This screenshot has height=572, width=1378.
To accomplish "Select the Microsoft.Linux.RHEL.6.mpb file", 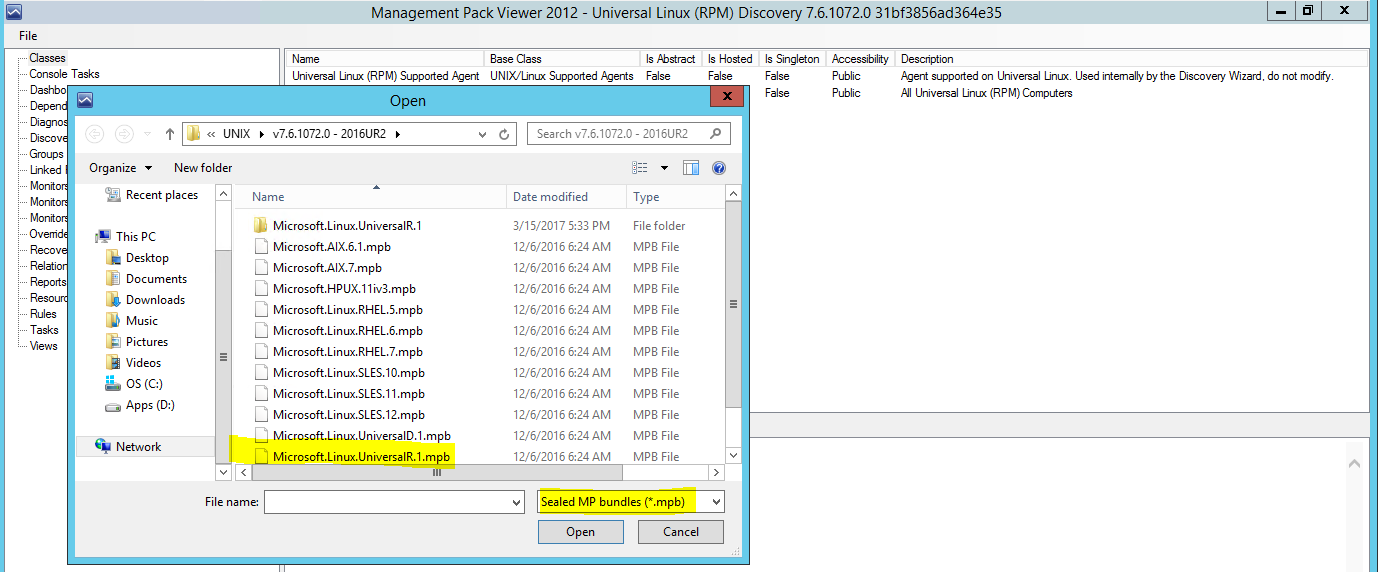I will click(x=348, y=331).
